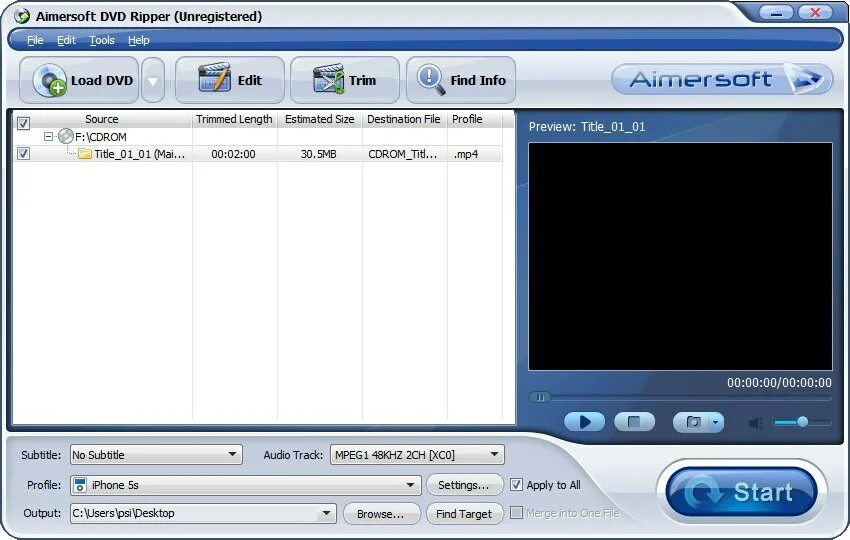Toggle the Apply to All checkbox

517,484
